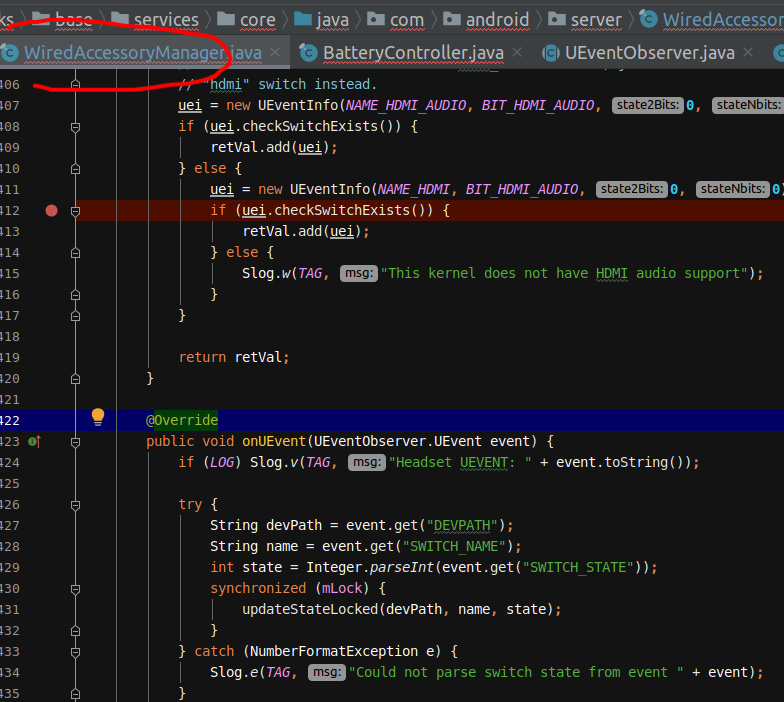Collapse the catch block at line 433
The width and height of the screenshot is (784, 702).
[76, 652]
